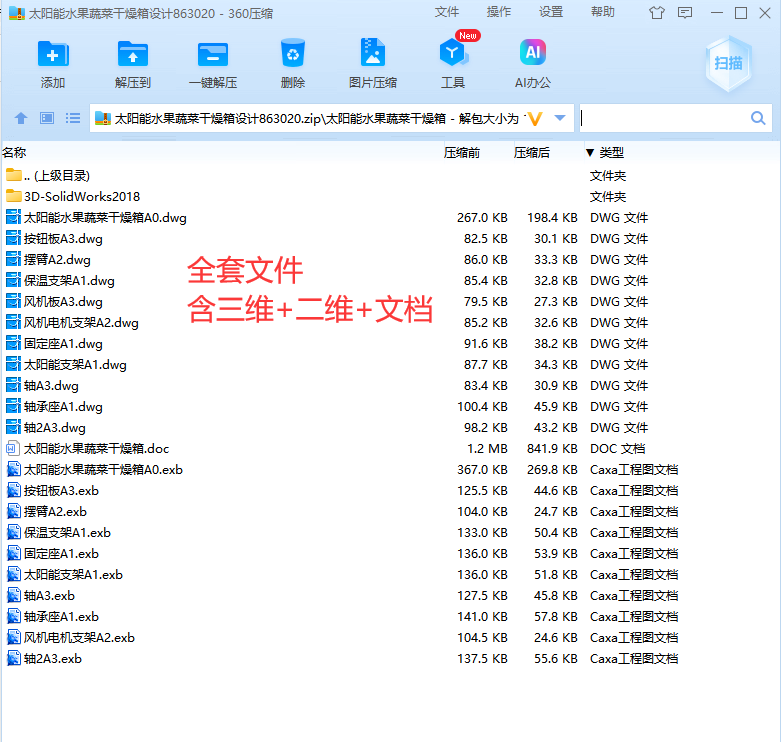Click the 扫描 (Scan) hexagon button

click(728, 64)
